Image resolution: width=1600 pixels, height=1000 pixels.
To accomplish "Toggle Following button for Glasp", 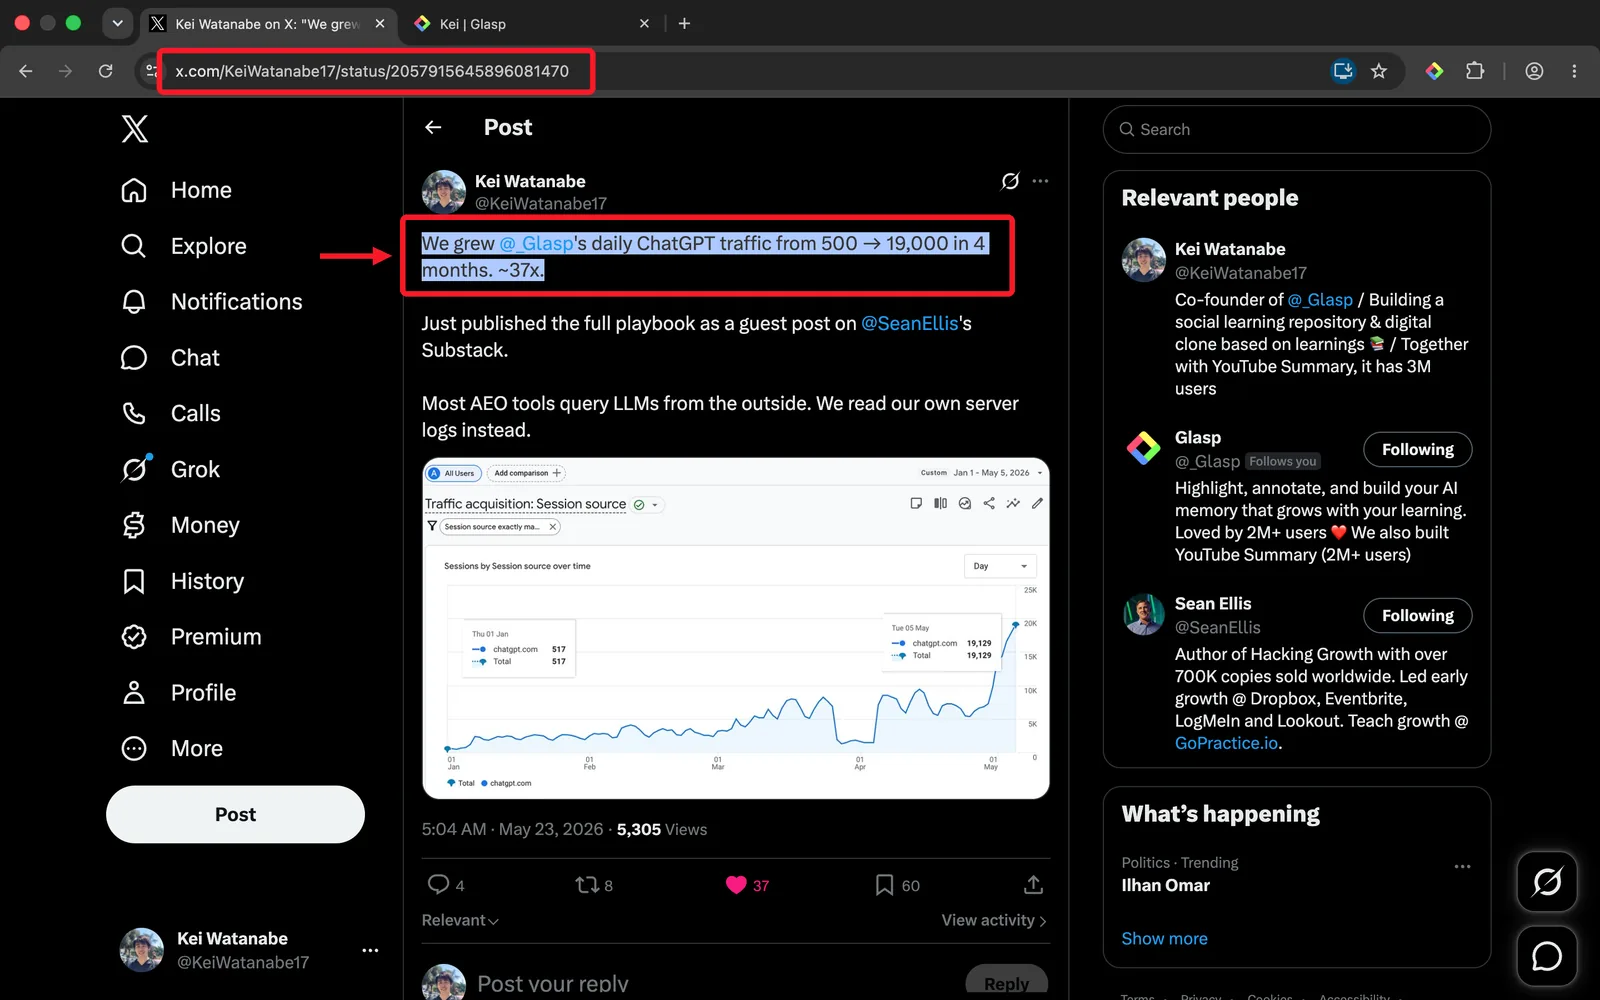I will [1417, 450].
